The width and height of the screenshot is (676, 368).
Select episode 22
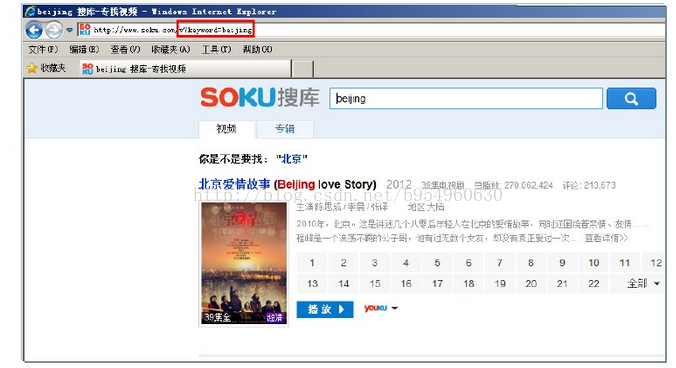(594, 284)
